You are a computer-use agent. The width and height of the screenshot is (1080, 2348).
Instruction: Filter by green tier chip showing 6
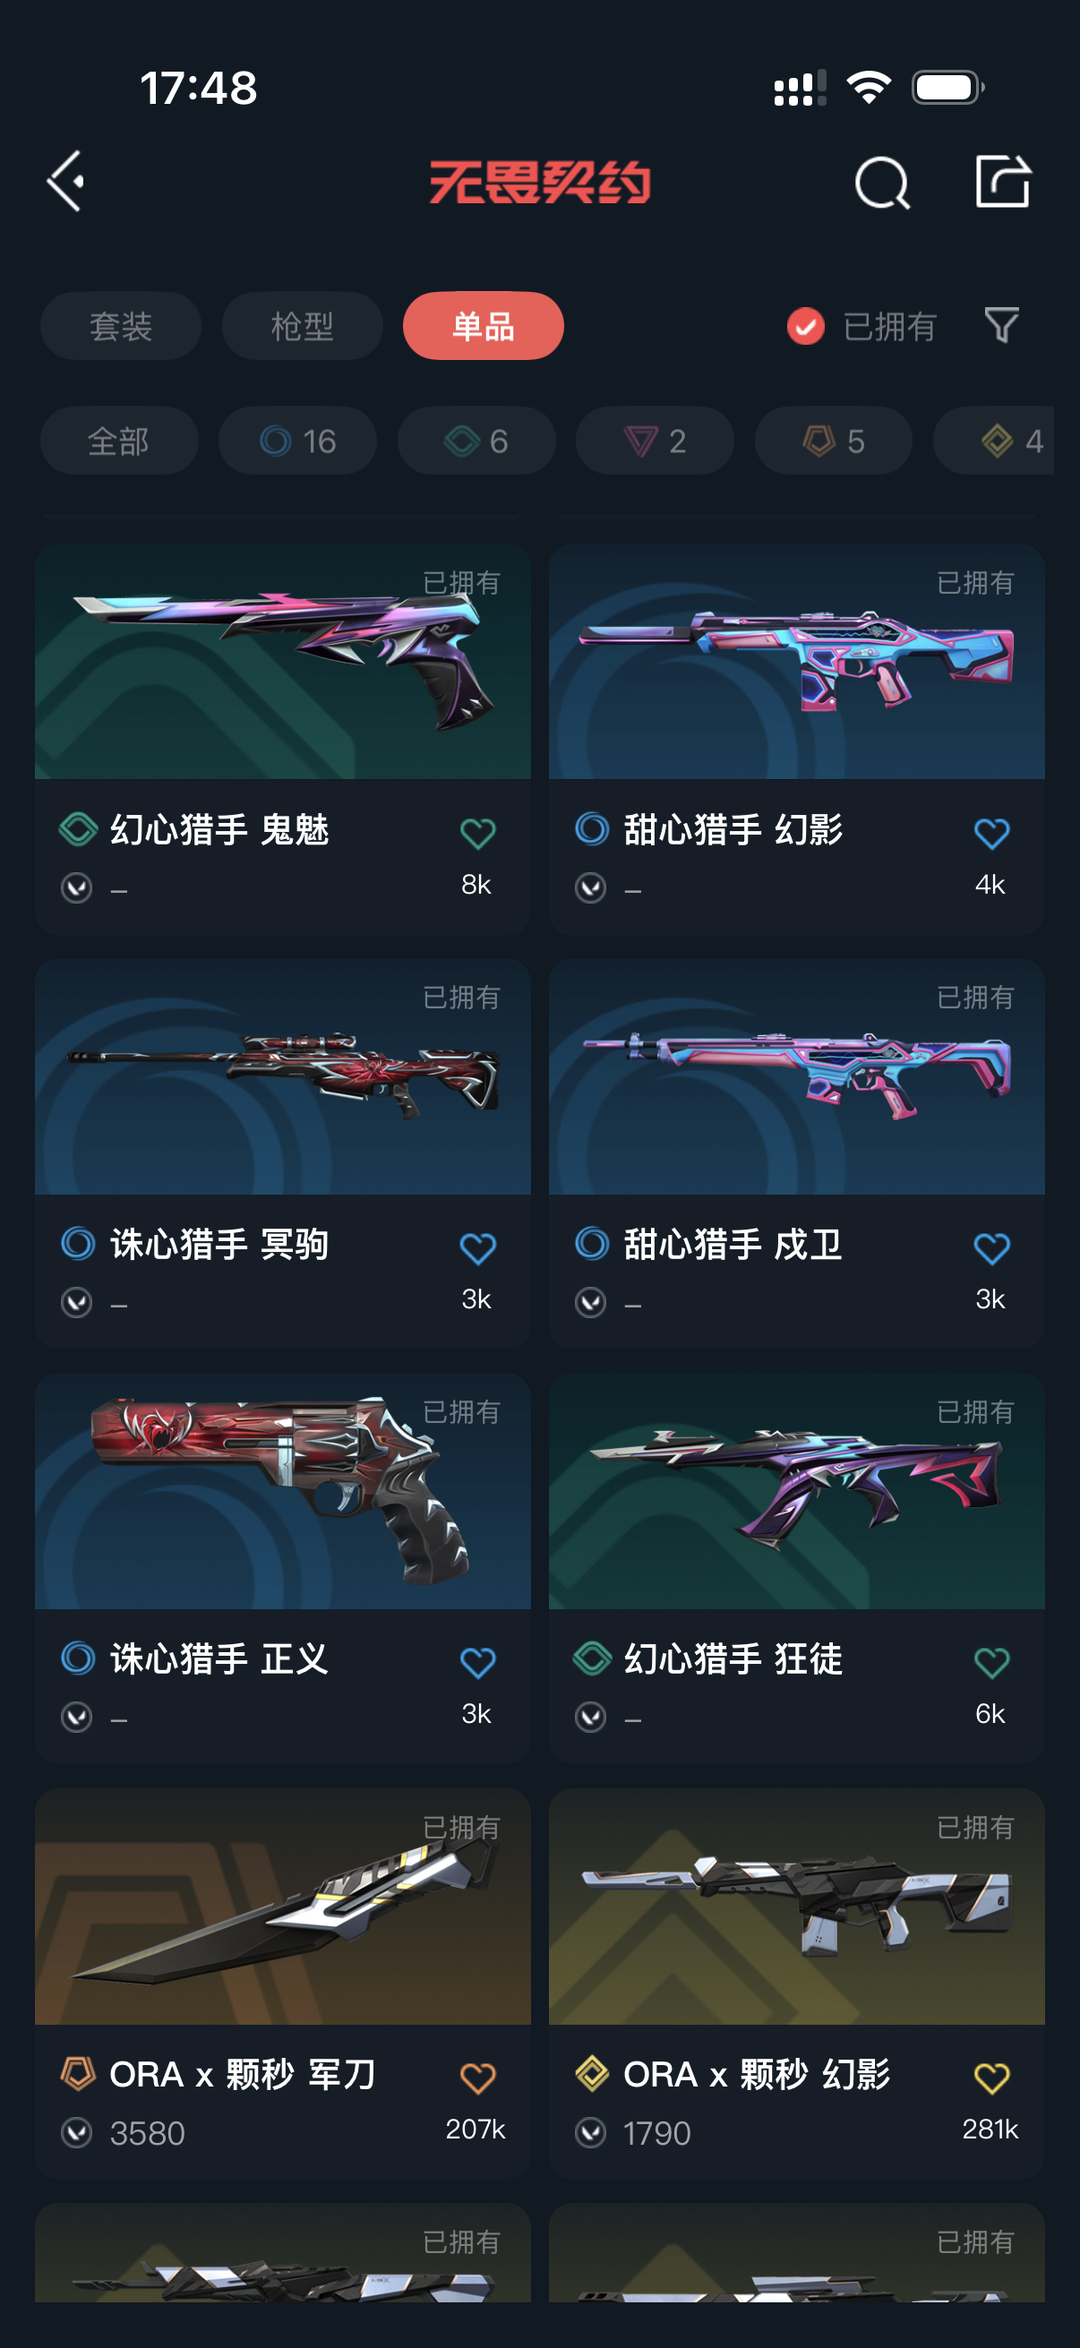tap(477, 441)
